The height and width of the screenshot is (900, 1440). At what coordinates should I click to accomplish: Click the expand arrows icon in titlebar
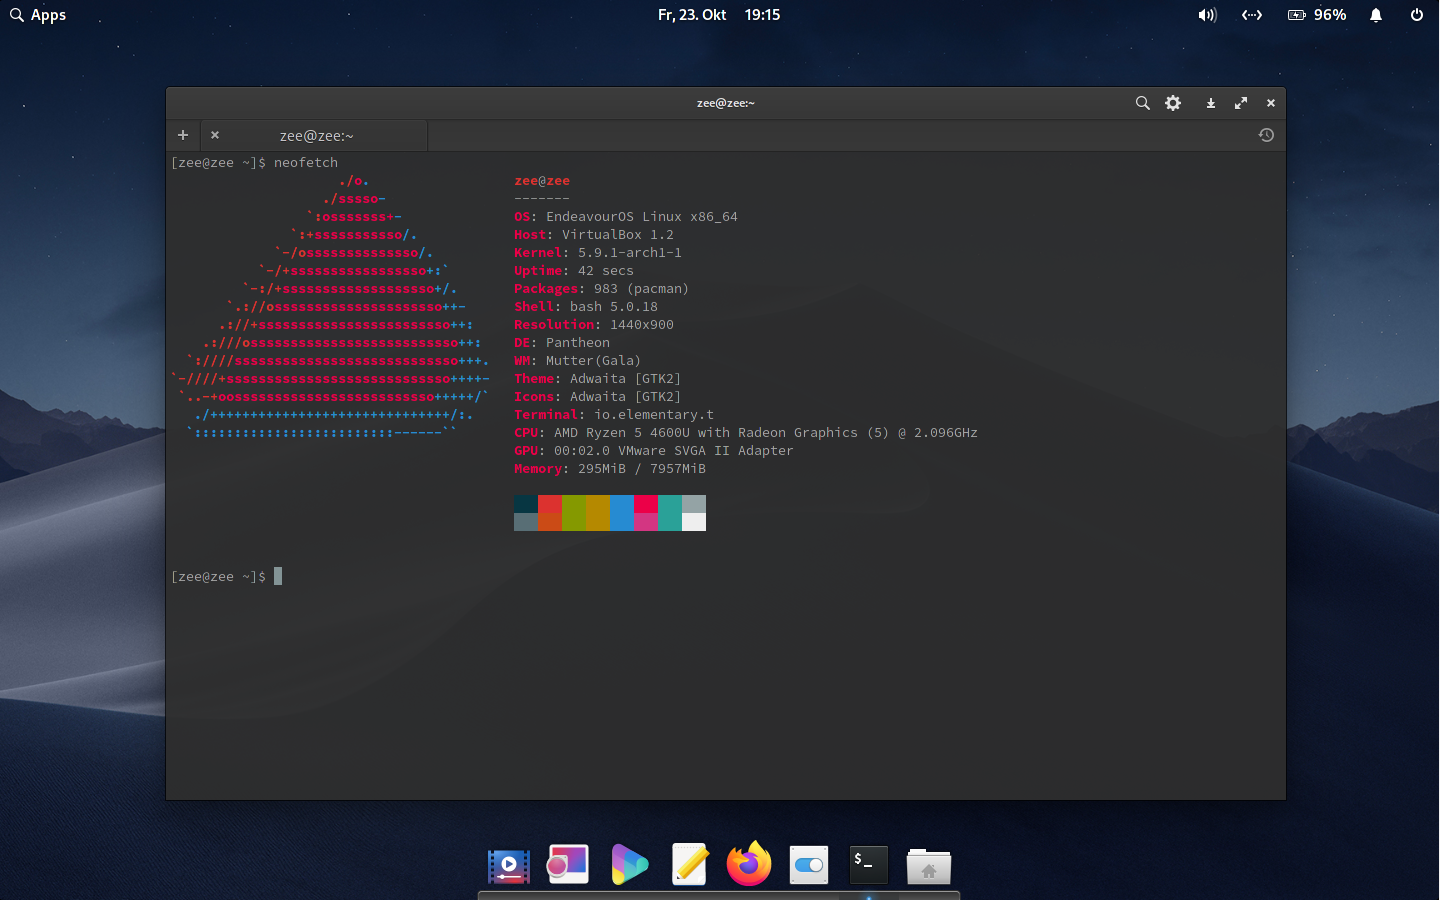point(1241,103)
